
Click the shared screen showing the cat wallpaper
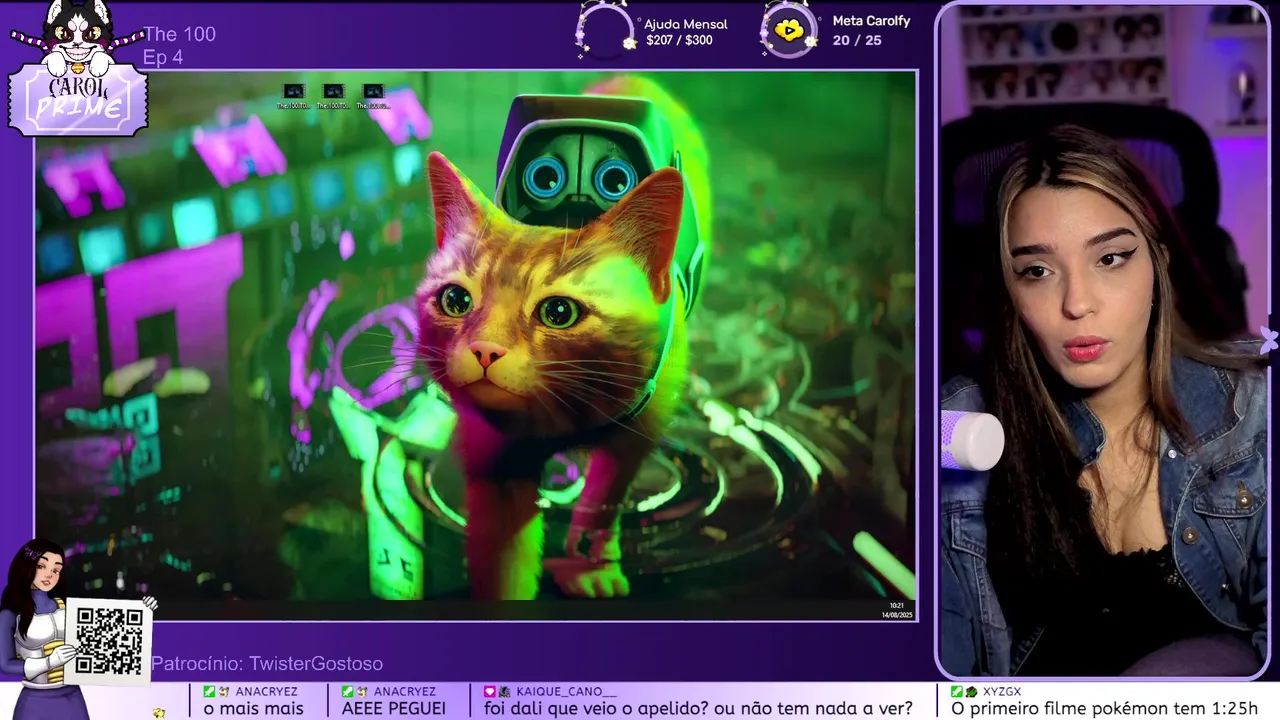(x=476, y=345)
